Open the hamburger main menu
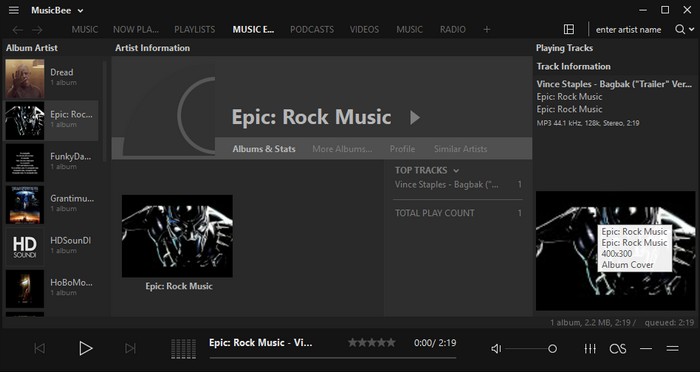The width and height of the screenshot is (700, 372). (14, 10)
